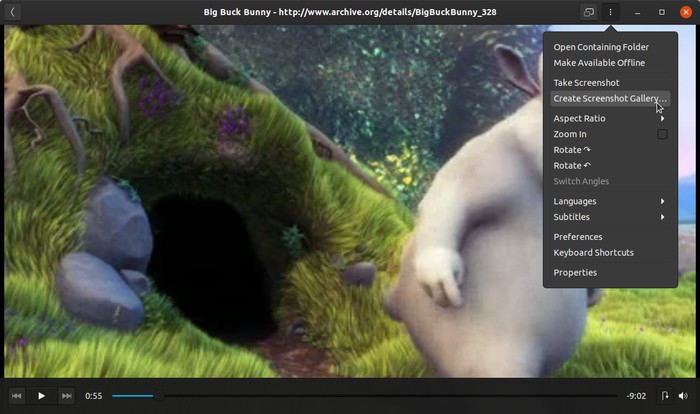Expand the Subtitles submenu arrow
This screenshot has height=414, width=700.
662,217
